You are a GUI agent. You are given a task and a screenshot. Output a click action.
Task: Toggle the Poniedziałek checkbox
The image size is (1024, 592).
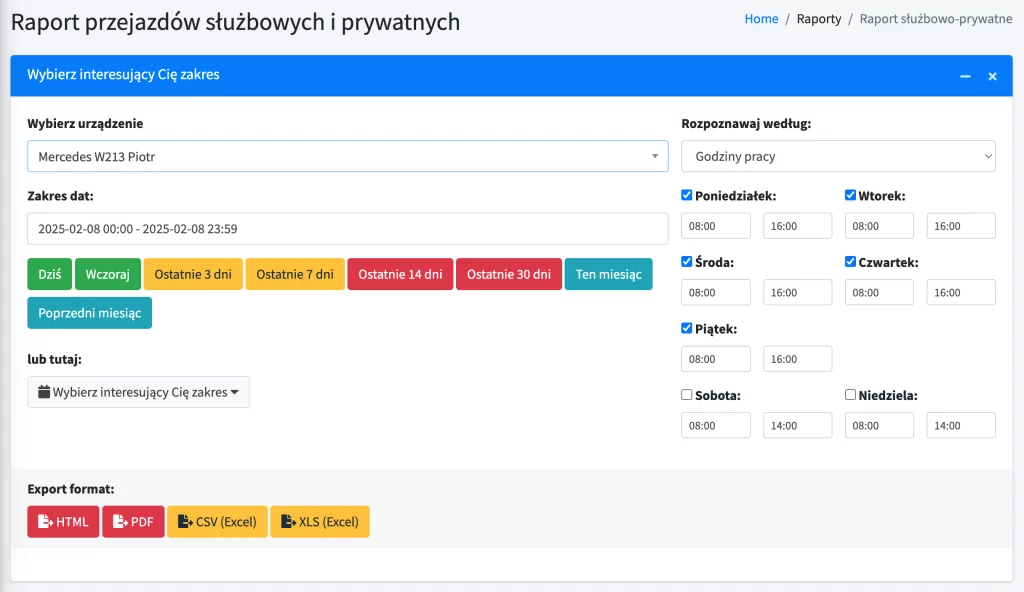686,195
